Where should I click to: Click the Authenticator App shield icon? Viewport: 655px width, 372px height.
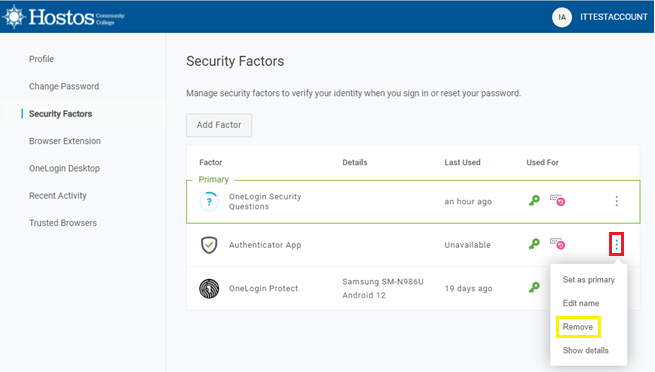click(x=209, y=245)
